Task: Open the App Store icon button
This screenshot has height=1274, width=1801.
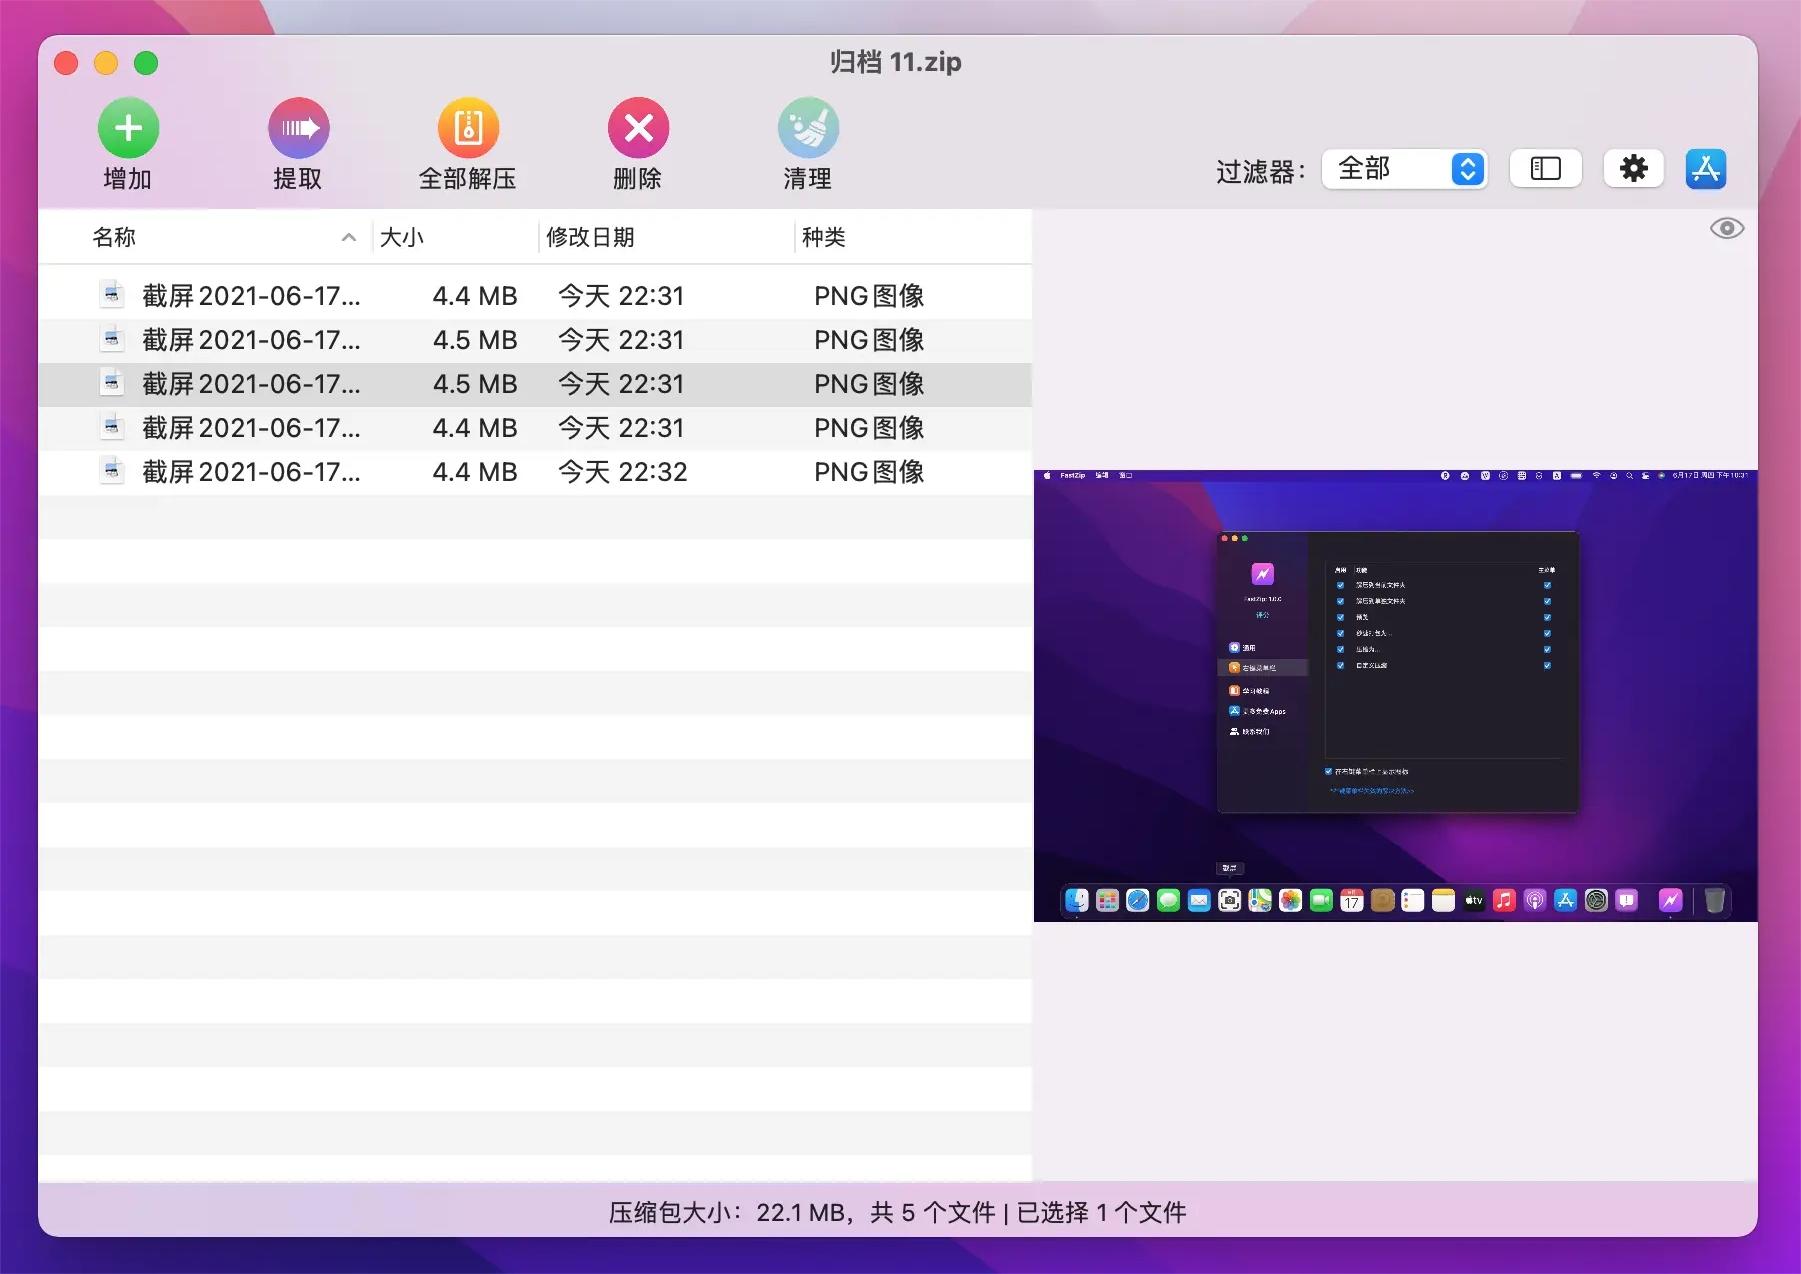Action: 1705,169
